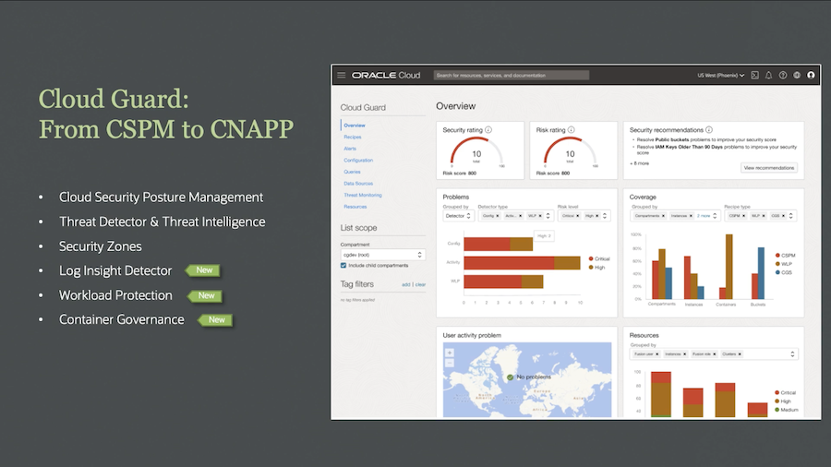
Task: Open Threat Monitoring in Cloud Guard menu
Action: click(x=362, y=195)
